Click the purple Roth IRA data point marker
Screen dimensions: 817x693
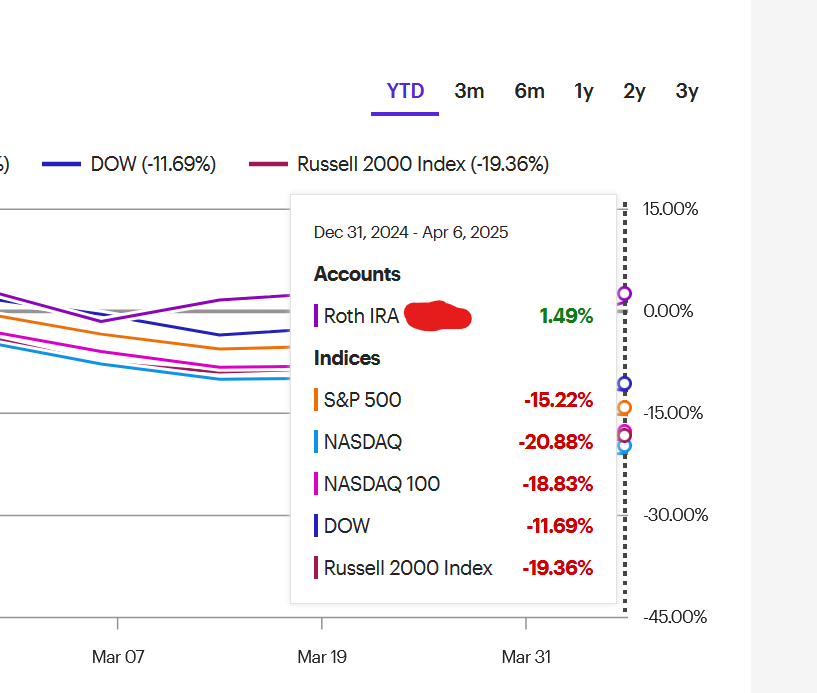pos(624,294)
